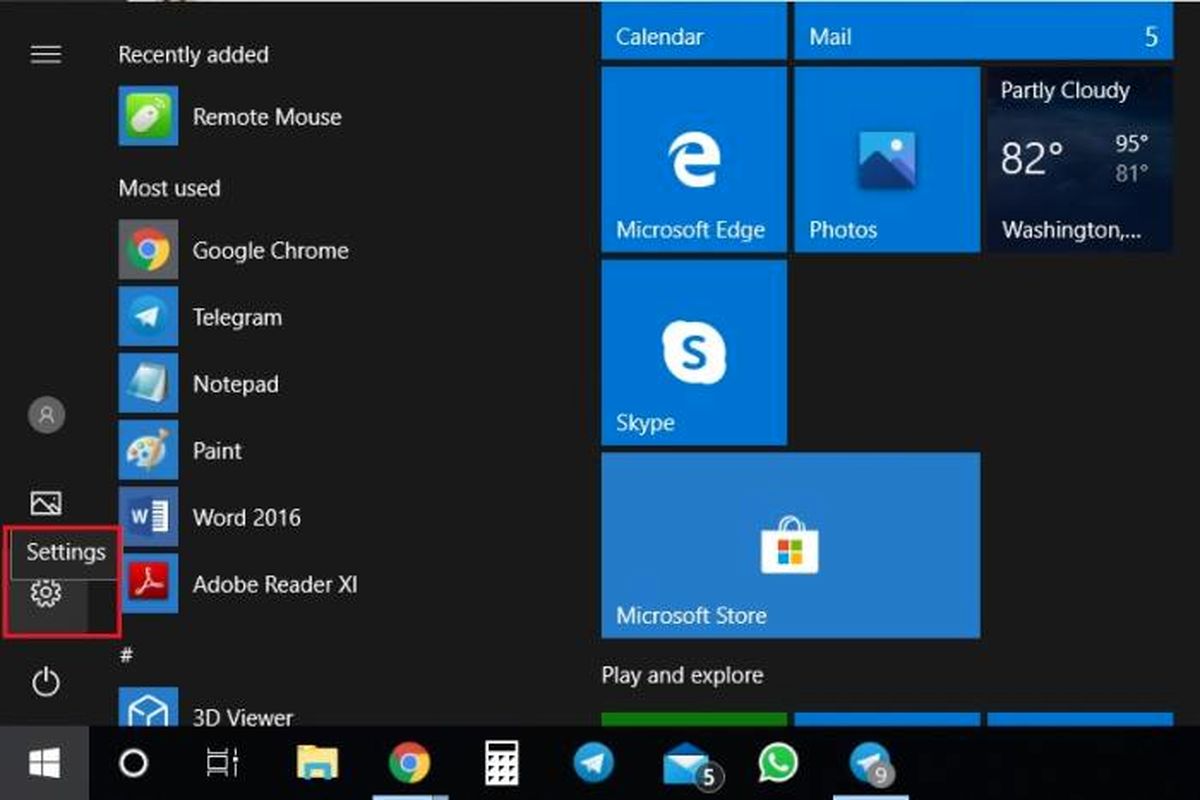This screenshot has width=1200, height=800.
Task: Click the '#' alphabet section header
Action: tap(127, 655)
